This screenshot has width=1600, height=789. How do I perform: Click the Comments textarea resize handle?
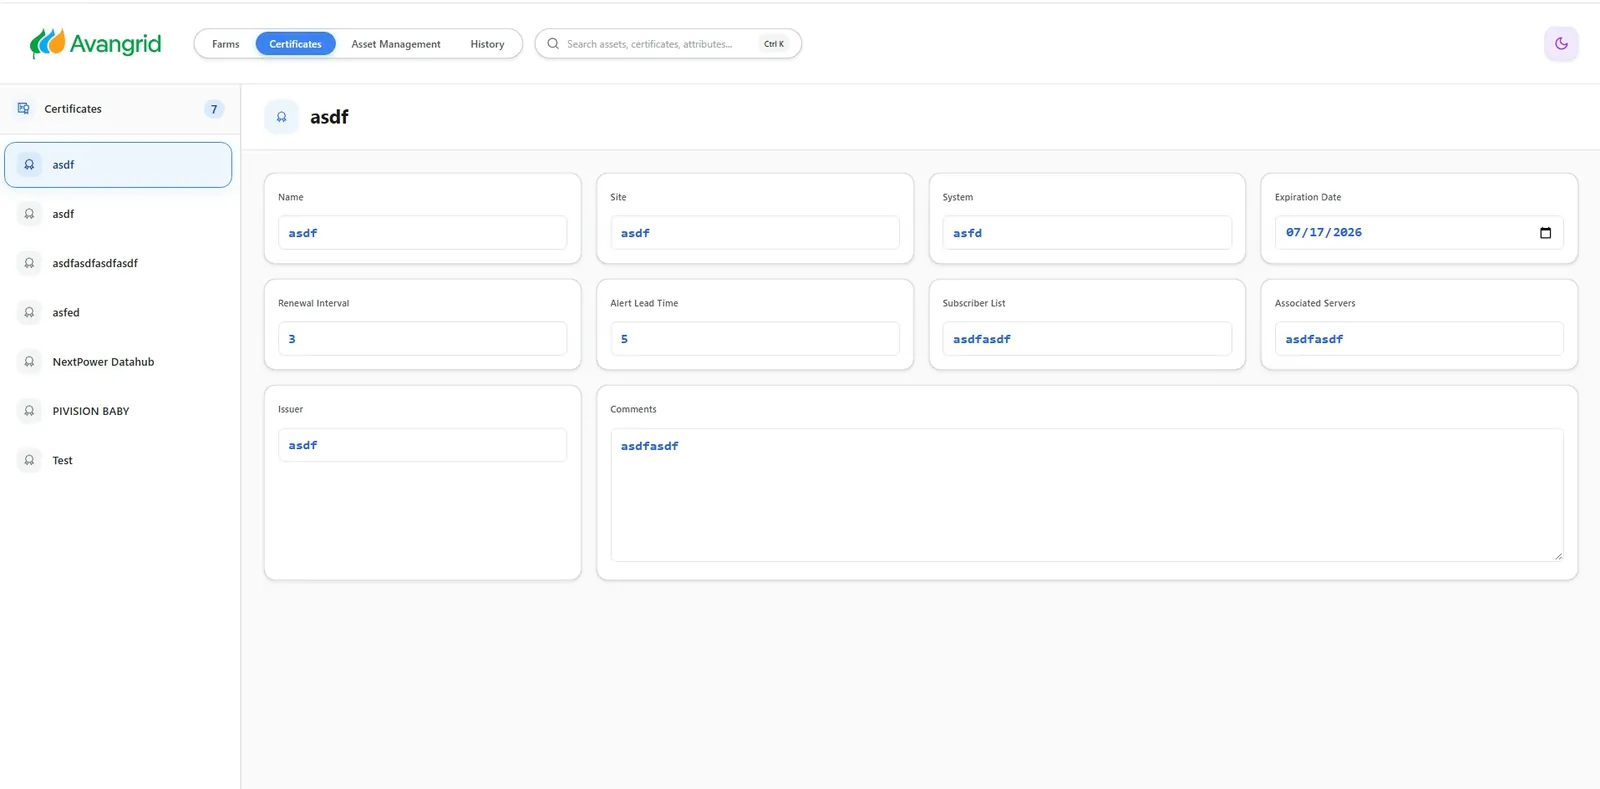pos(1558,556)
